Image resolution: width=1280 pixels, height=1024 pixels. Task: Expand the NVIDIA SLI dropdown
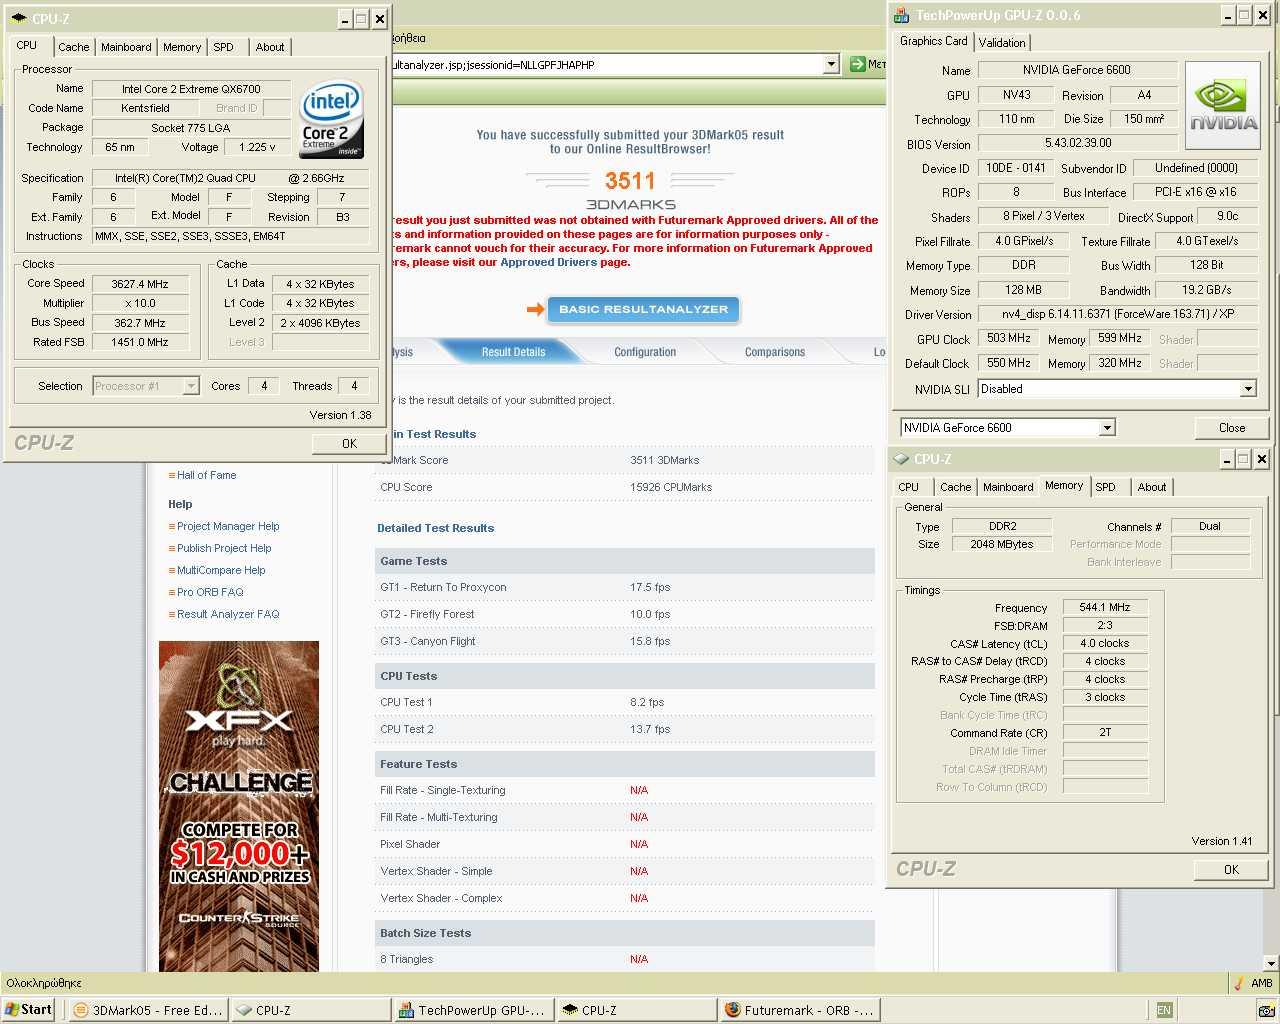click(x=1248, y=389)
